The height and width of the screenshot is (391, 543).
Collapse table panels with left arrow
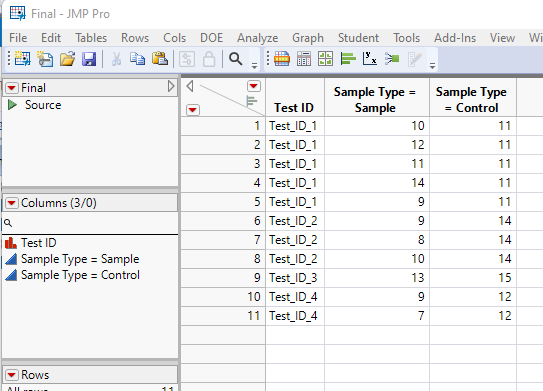tap(189, 86)
